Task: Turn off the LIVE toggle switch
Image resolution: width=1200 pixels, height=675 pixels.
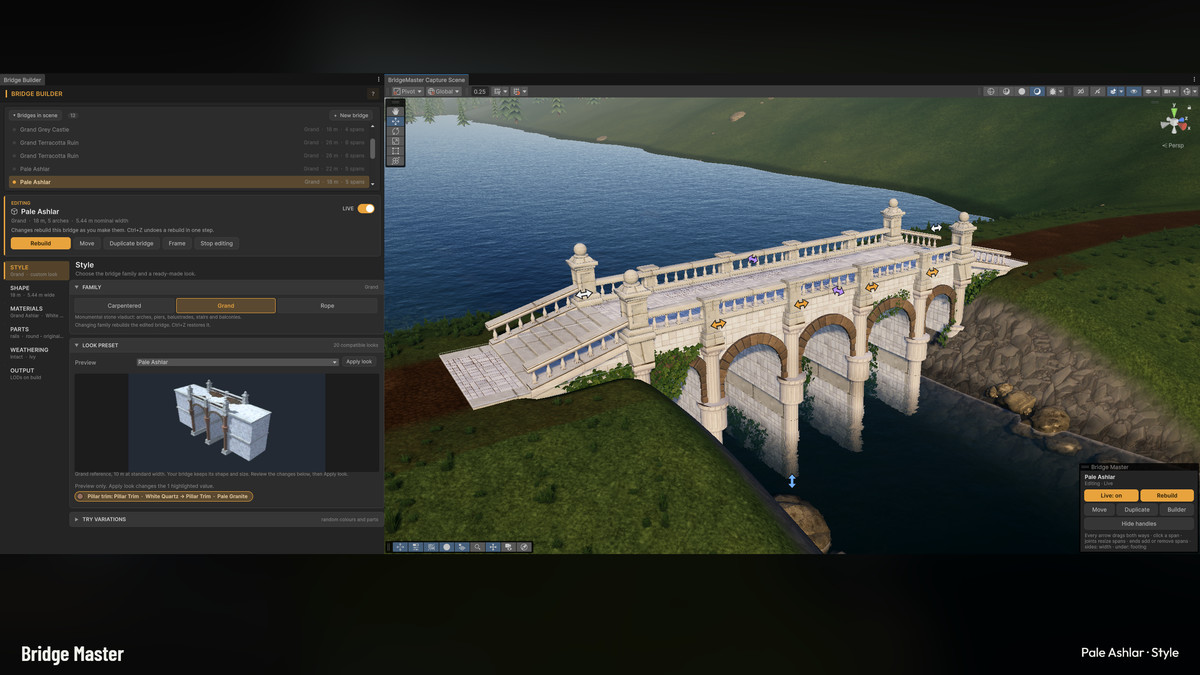Action: point(366,209)
